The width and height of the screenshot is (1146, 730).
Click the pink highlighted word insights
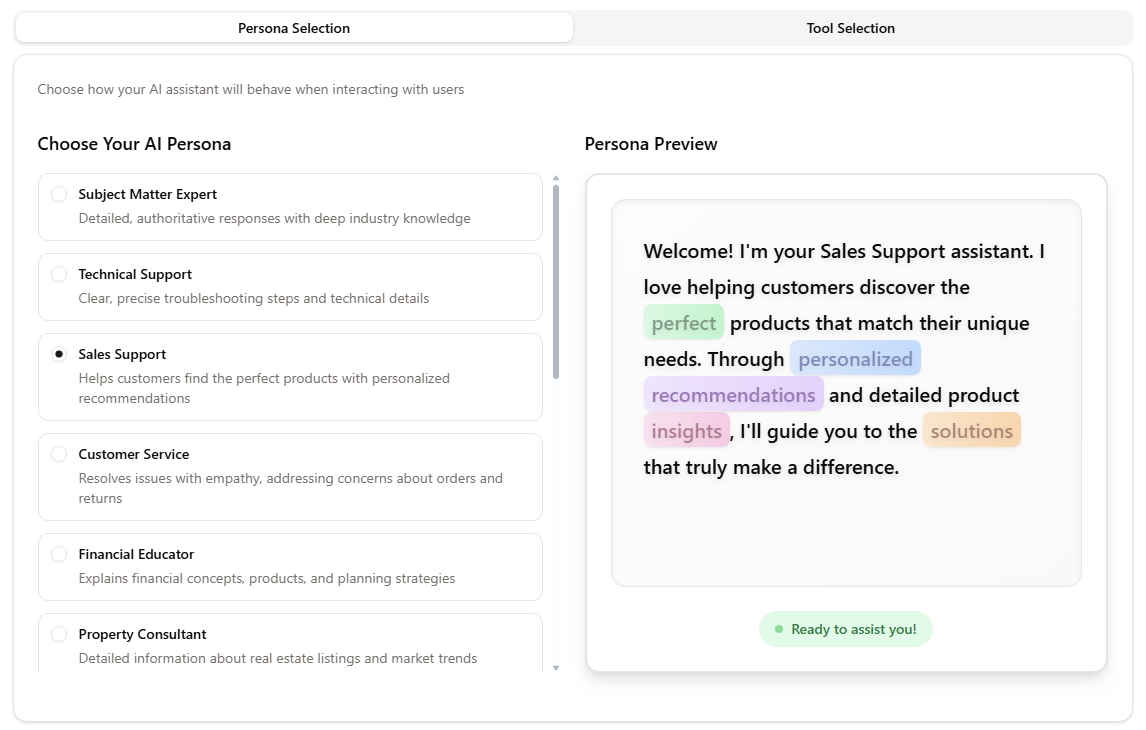click(687, 431)
